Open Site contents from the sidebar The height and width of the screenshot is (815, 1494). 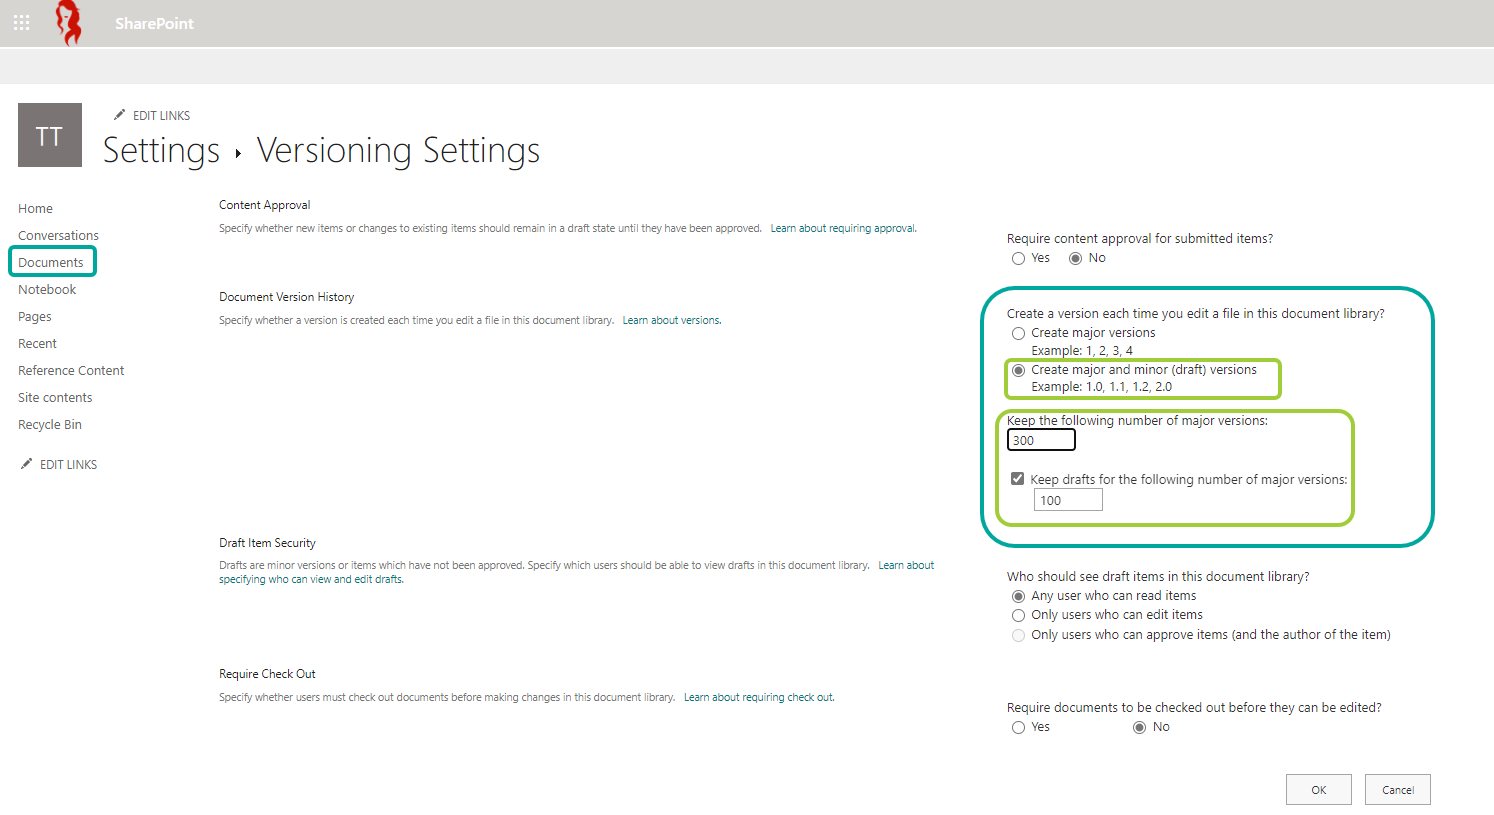(55, 397)
